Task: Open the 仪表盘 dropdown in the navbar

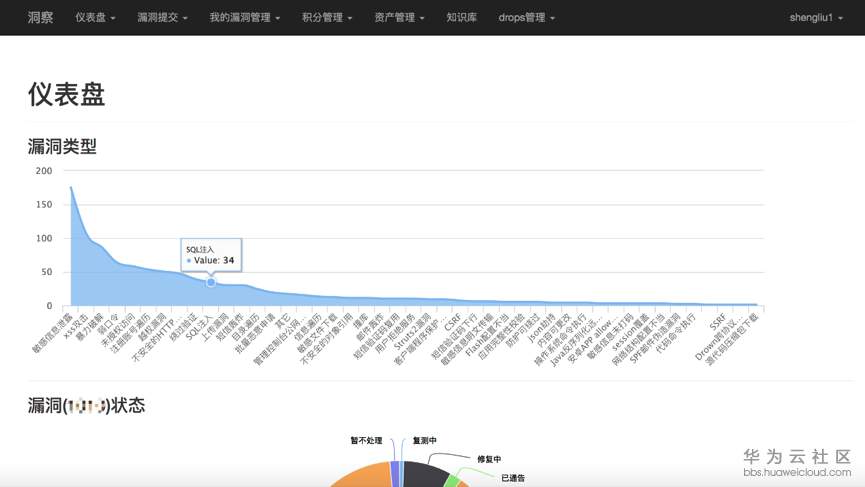Action: click(95, 18)
